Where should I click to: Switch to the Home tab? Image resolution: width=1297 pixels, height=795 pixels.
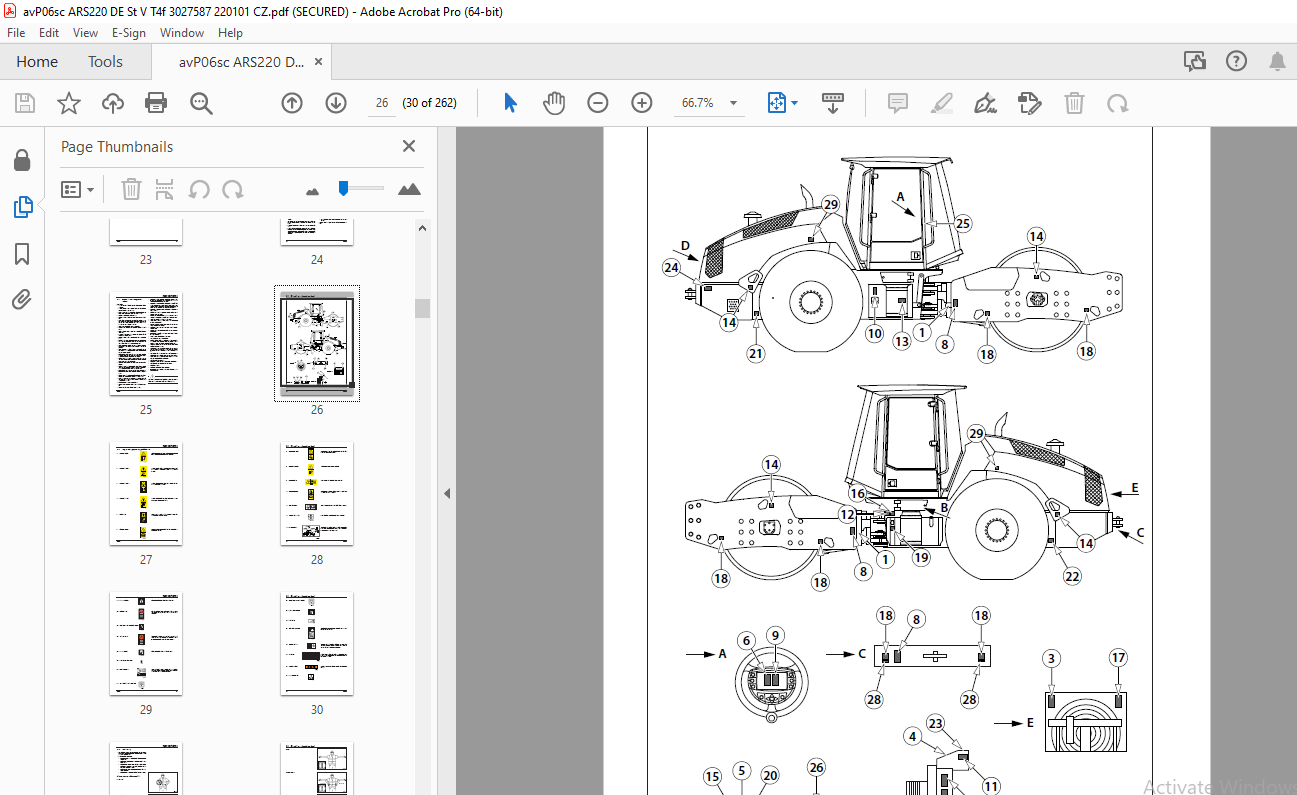[37, 62]
